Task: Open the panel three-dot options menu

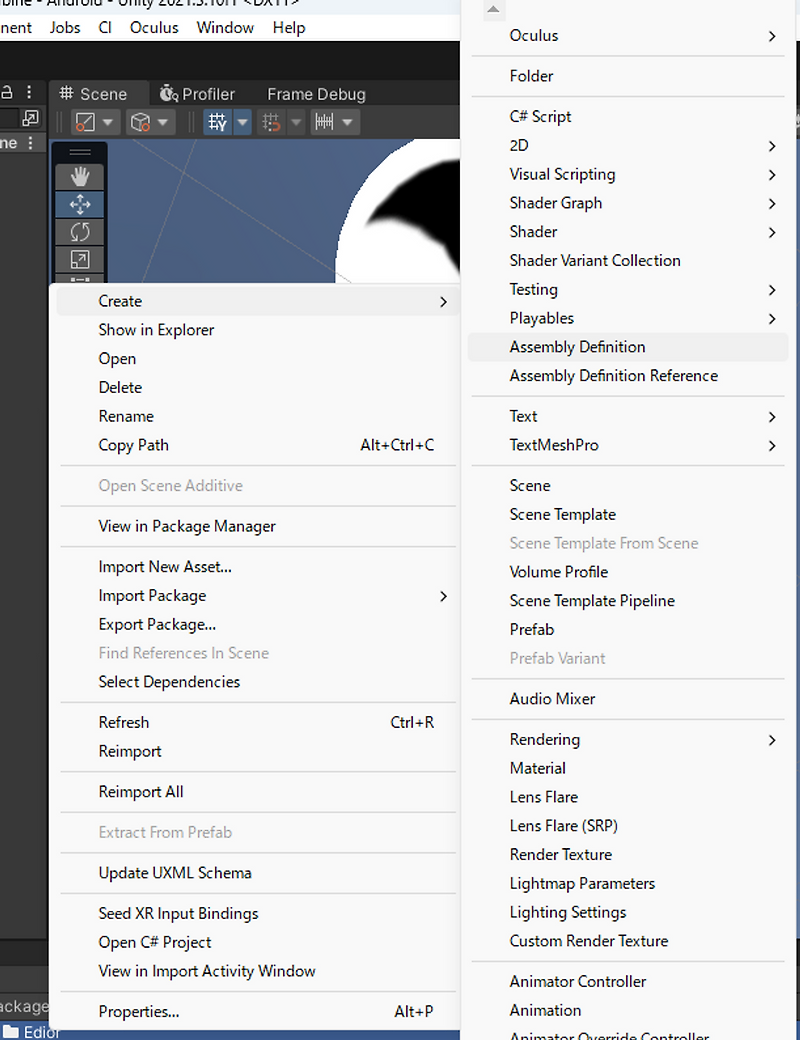Action: 29,92
